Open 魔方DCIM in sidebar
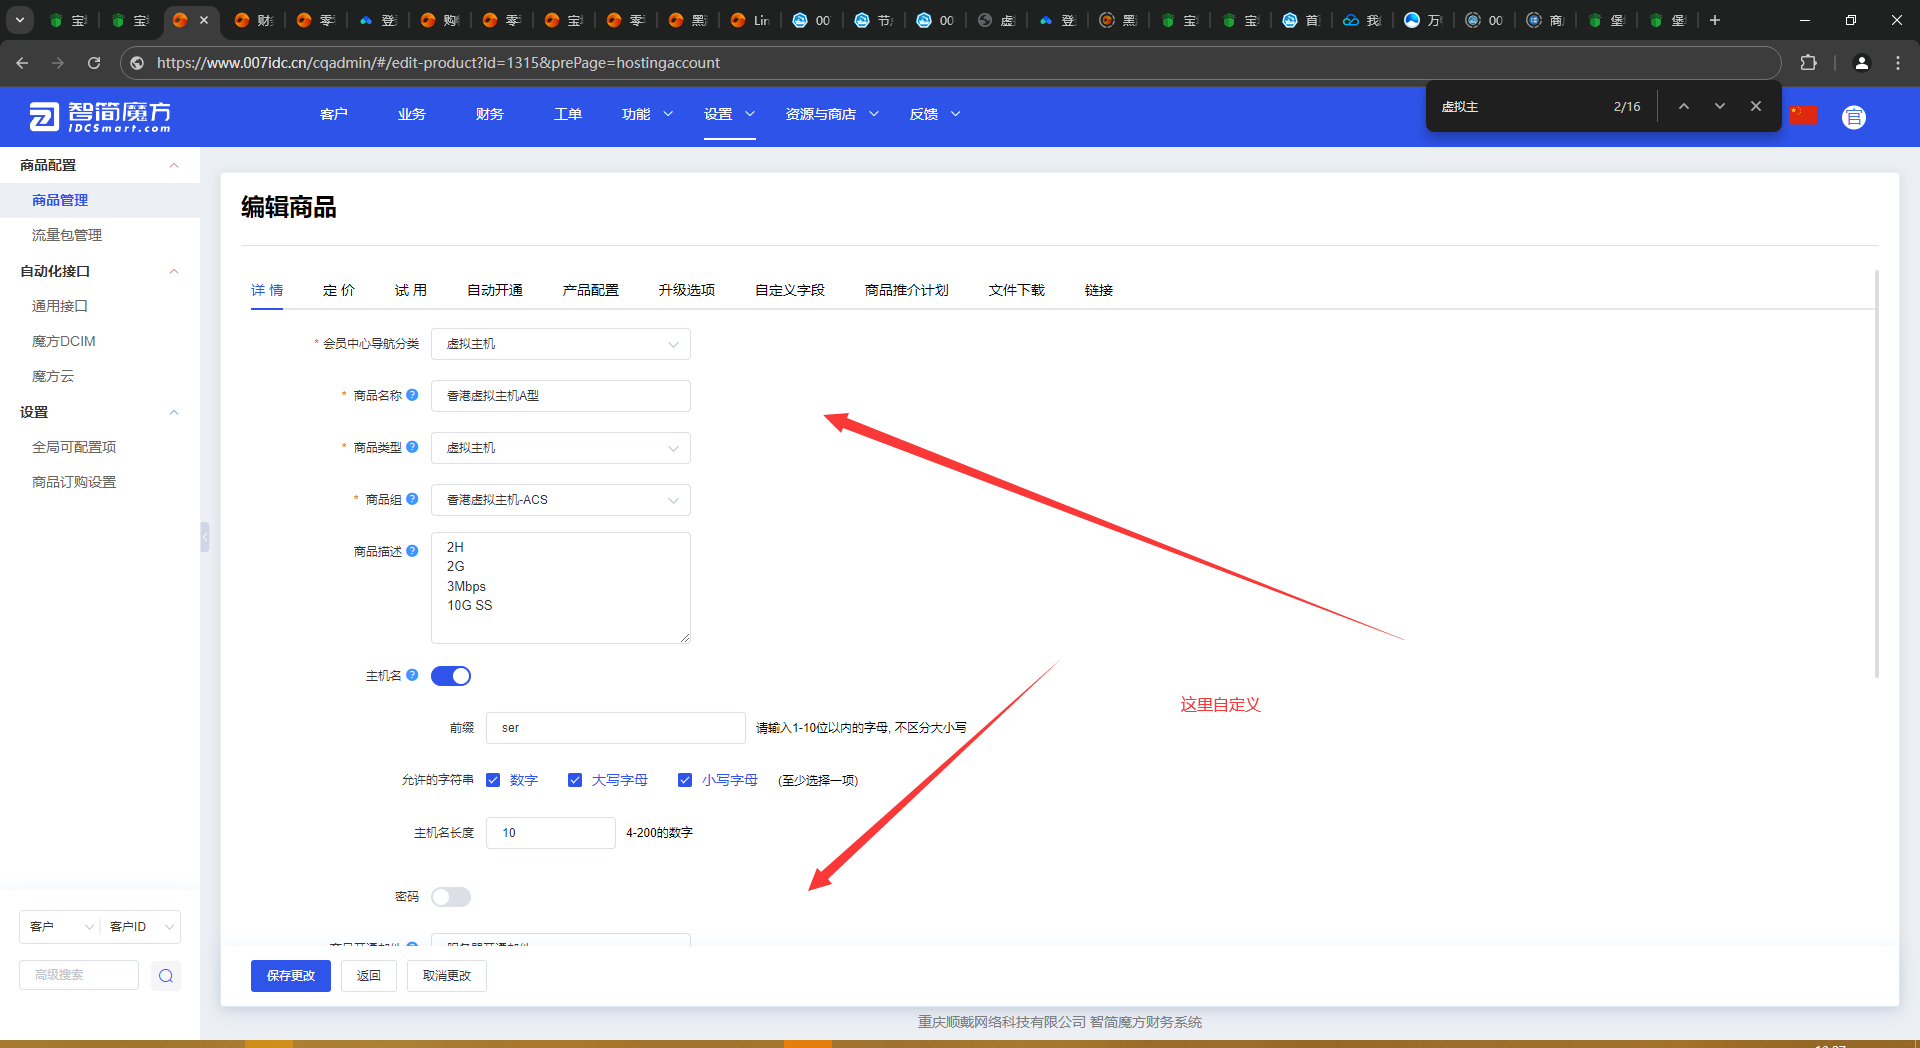The height and width of the screenshot is (1048, 1920). click(64, 341)
